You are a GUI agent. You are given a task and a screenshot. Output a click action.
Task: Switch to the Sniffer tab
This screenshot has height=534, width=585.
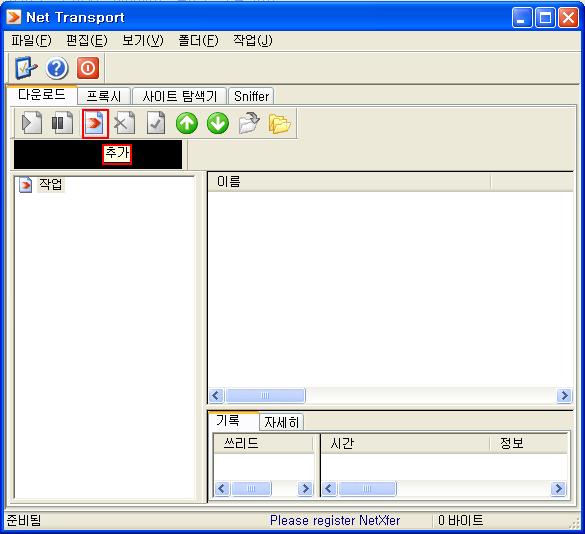(x=251, y=96)
